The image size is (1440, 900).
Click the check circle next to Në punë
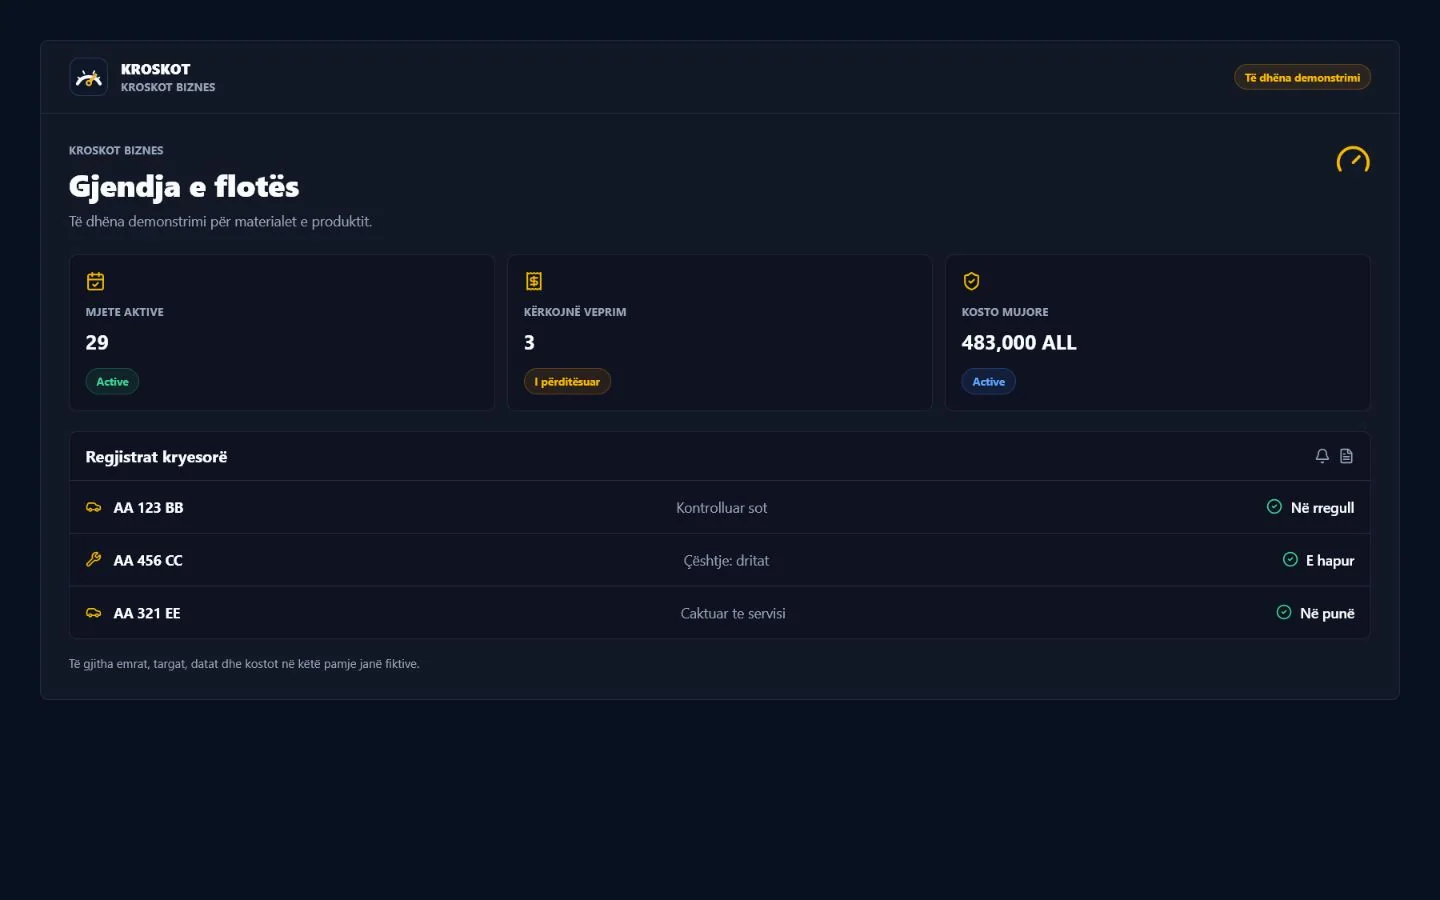tap(1284, 613)
